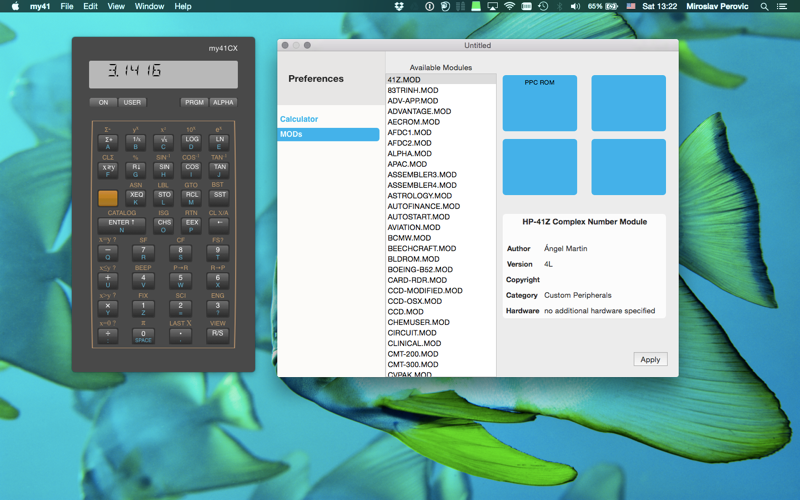The image size is (800, 500).
Task: Click the 0 SPACE key
Action: coord(143,336)
